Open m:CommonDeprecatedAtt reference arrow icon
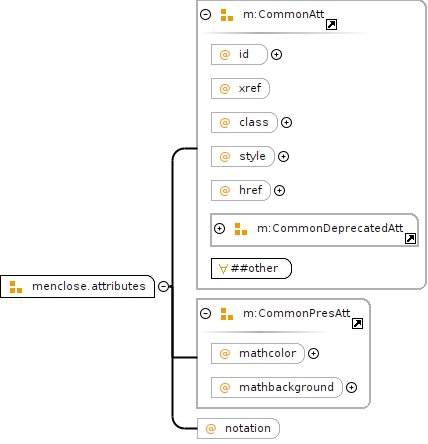This screenshot has height=444, width=428. 410,239
